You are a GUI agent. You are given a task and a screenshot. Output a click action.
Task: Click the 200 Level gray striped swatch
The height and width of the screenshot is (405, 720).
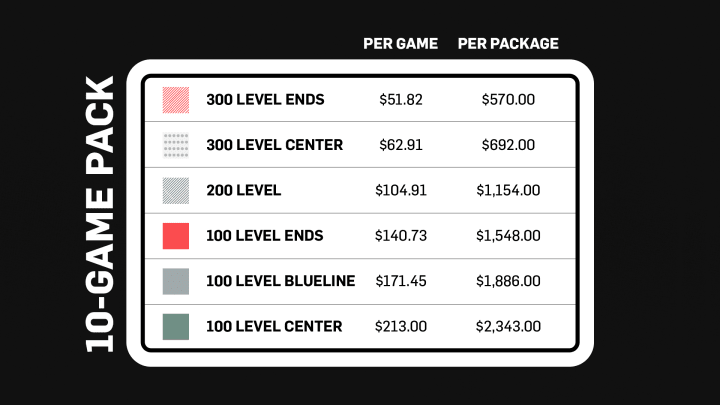click(176, 190)
